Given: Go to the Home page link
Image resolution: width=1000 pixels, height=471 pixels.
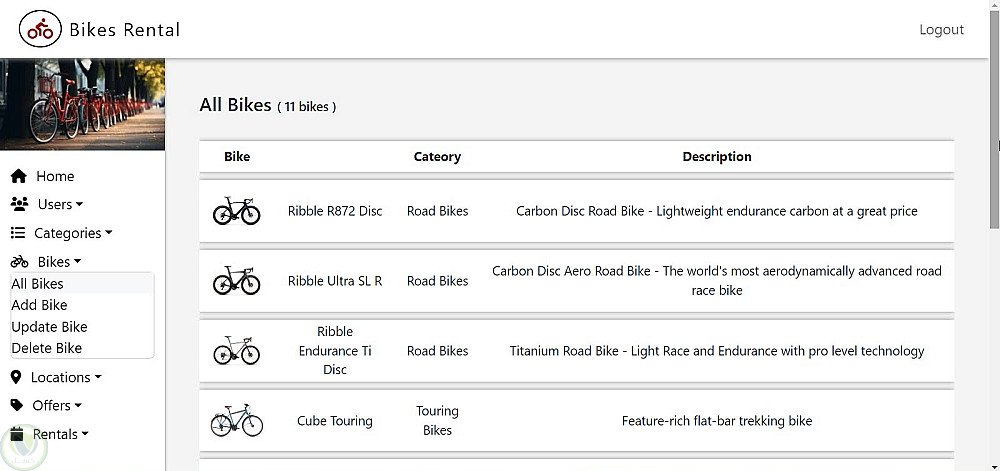Looking at the screenshot, I should [55, 176].
